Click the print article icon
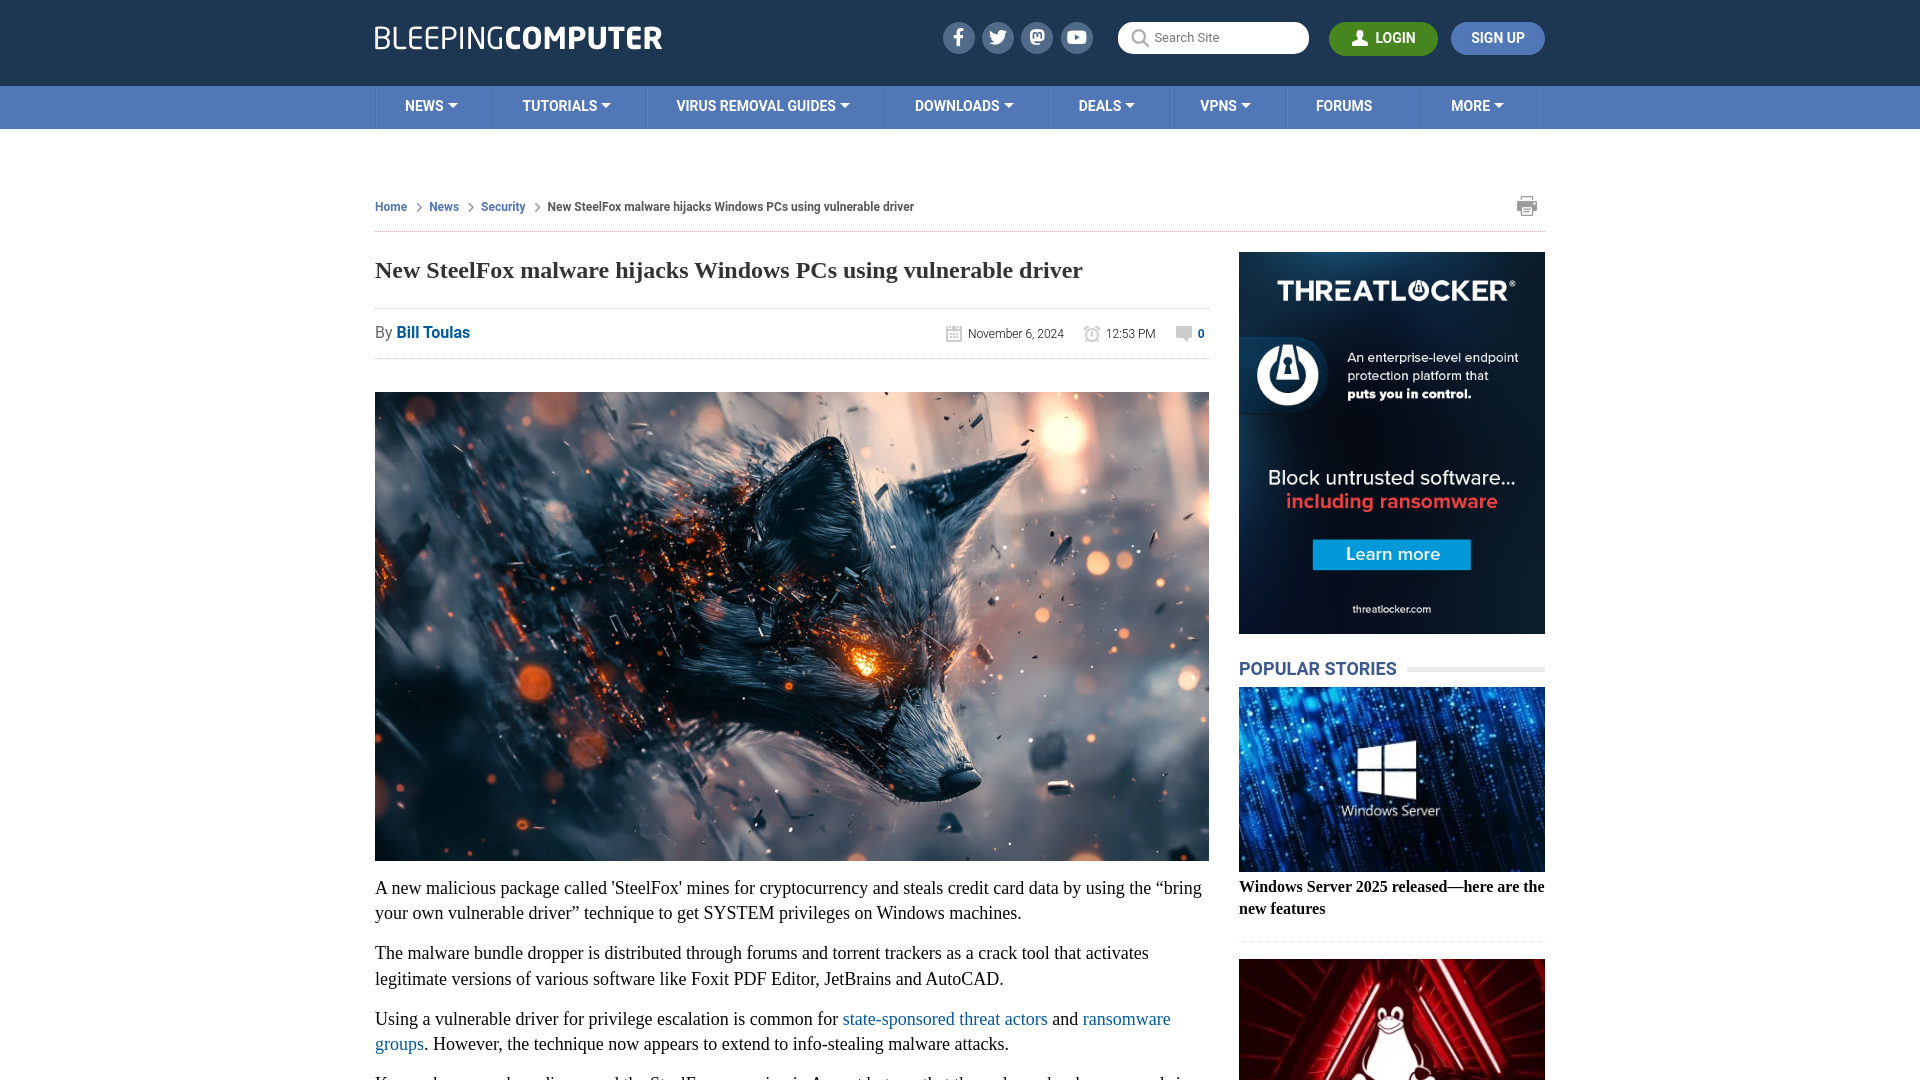The height and width of the screenshot is (1080, 1920). pos(1527,206)
